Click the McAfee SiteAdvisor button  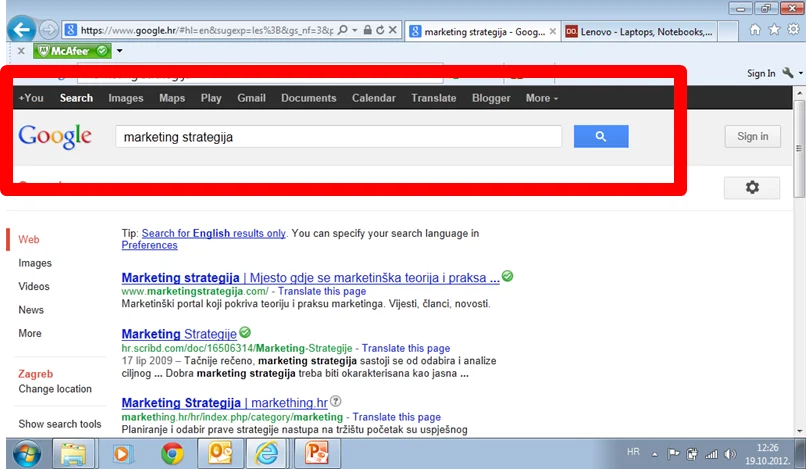(x=72, y=50)
